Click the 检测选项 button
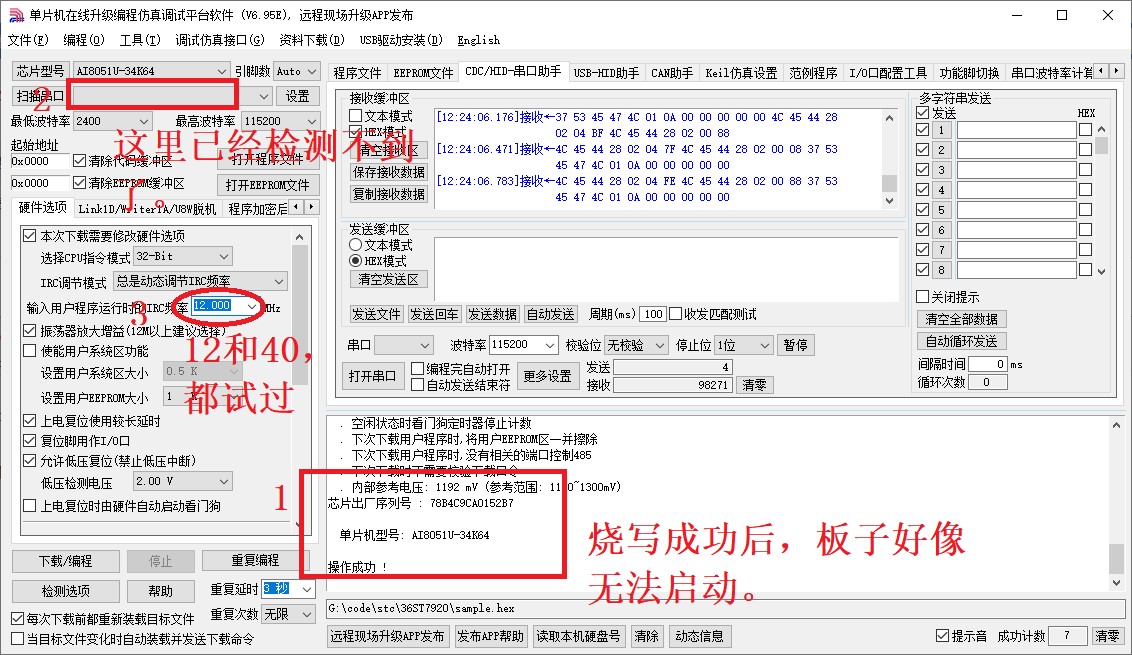This screenshot has width=1132, height=655. [x=65, y=591]
